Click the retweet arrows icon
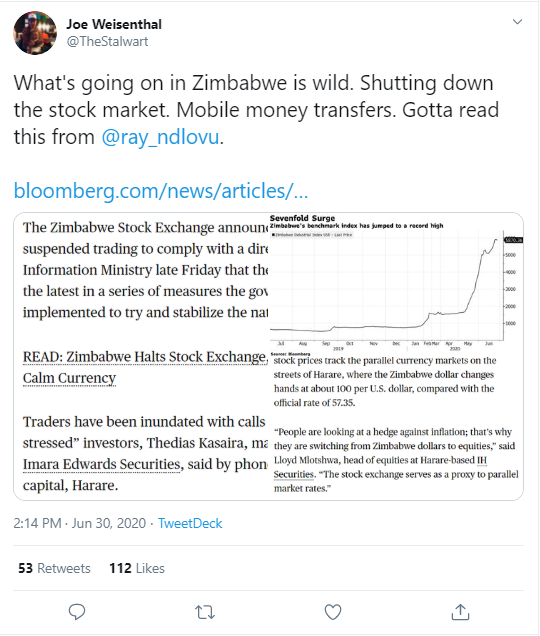The image size is (540, 636). (x=205, y=612)
